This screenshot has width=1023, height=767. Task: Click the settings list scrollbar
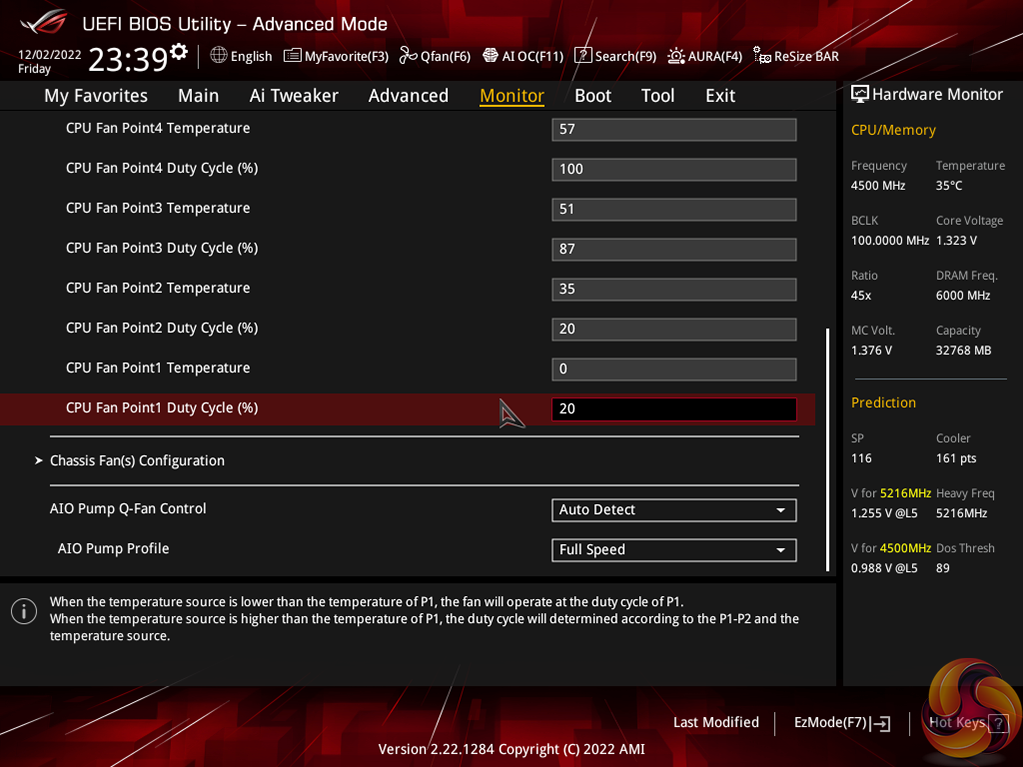click(827, 449)
